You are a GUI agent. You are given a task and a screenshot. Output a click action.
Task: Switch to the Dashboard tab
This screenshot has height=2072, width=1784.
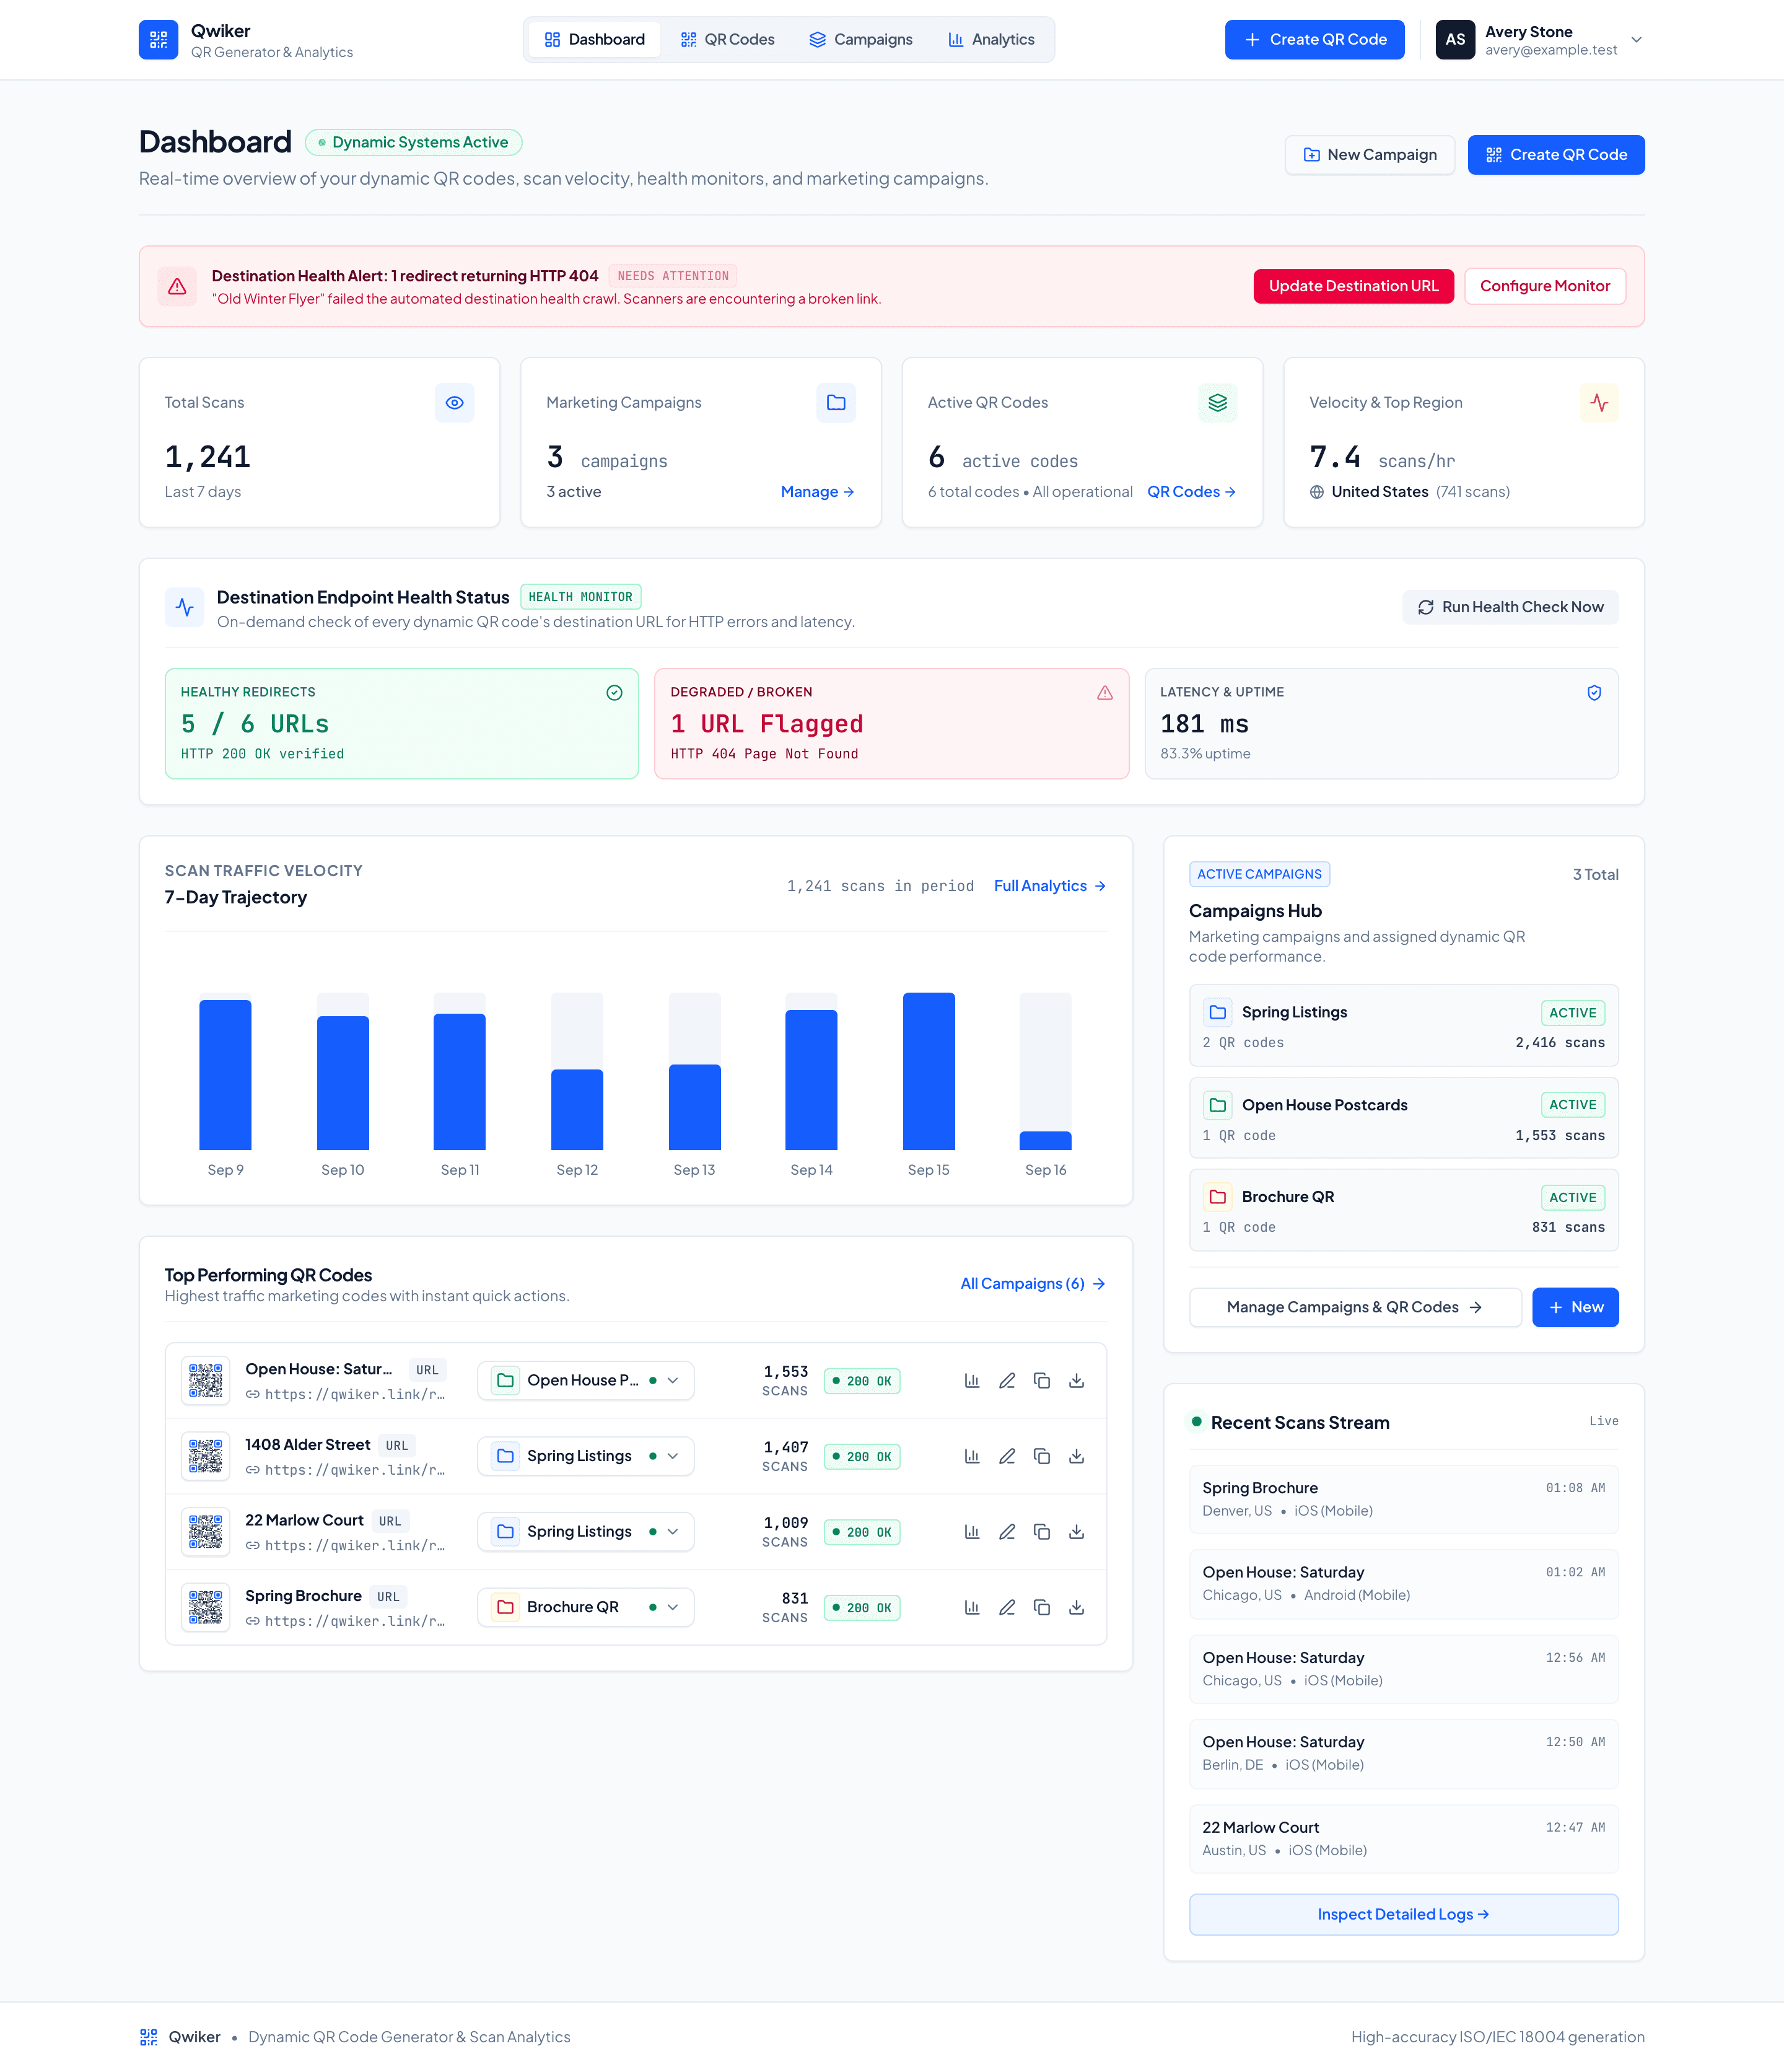click(595, 40)
